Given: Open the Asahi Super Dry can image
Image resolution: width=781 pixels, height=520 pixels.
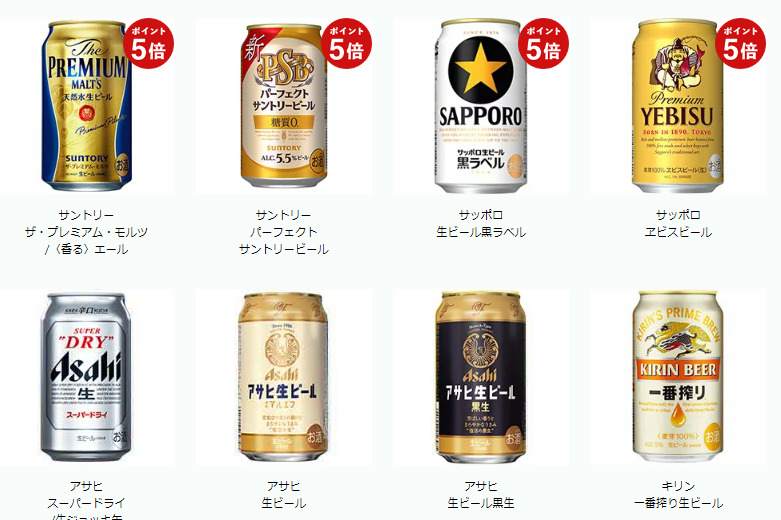Looking at the screenshot, I should (86, 377).
